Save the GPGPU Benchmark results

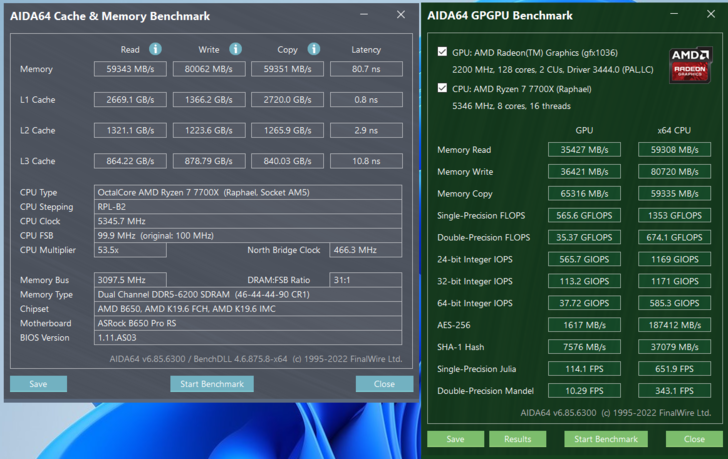tap(455, 439)
